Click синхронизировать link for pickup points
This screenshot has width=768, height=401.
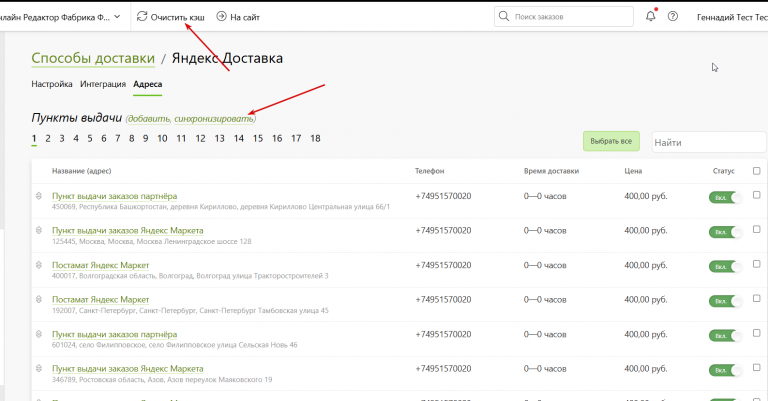(x=214, y=118)
